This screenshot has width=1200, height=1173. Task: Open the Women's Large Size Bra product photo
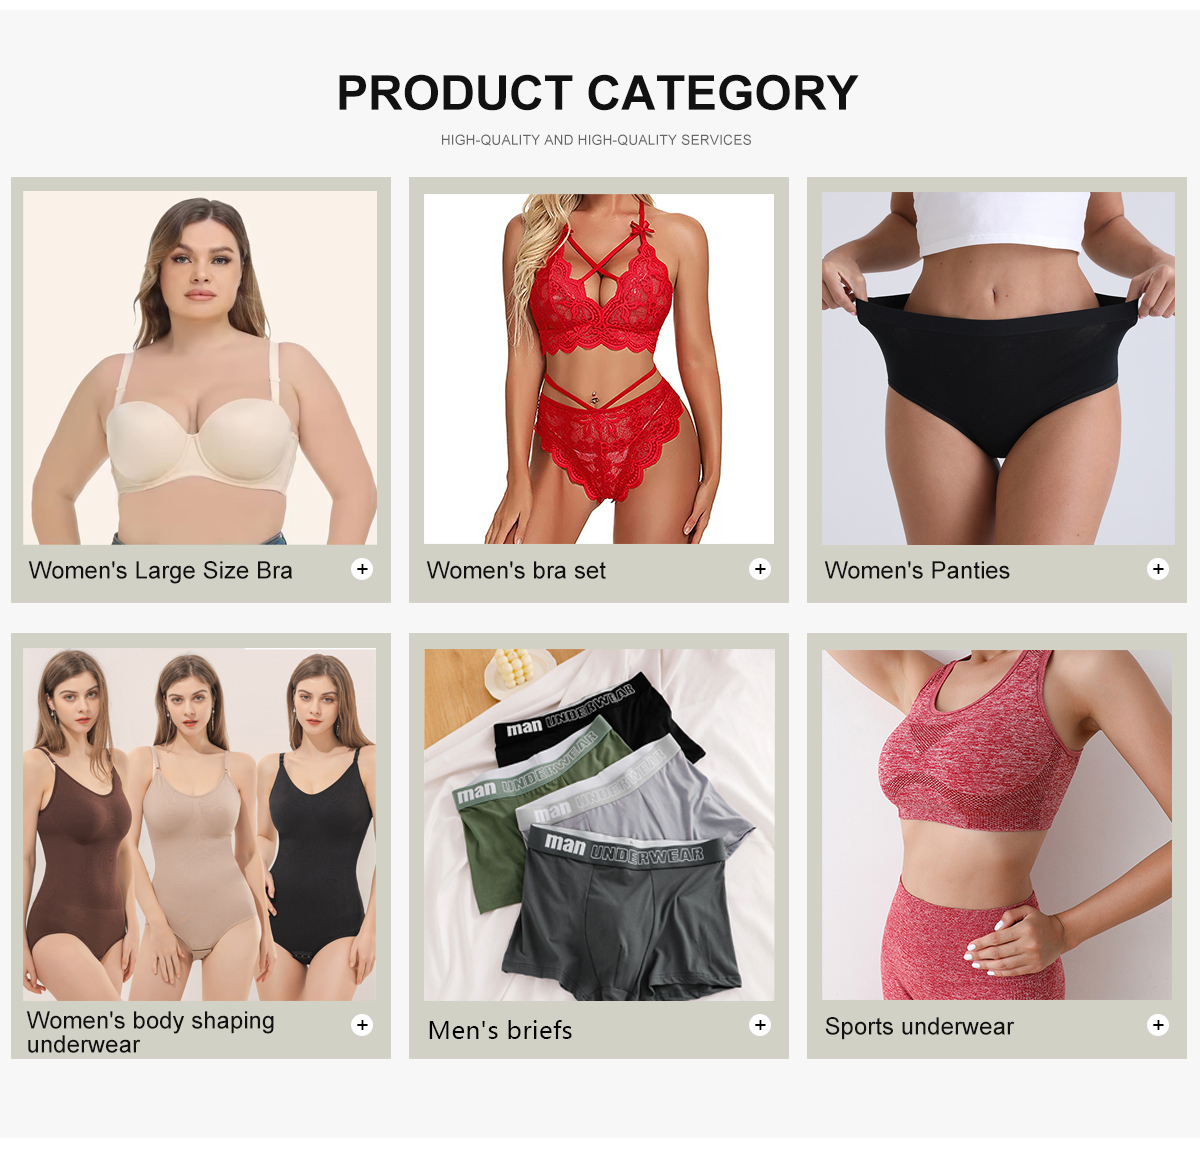tap(200, 368)
